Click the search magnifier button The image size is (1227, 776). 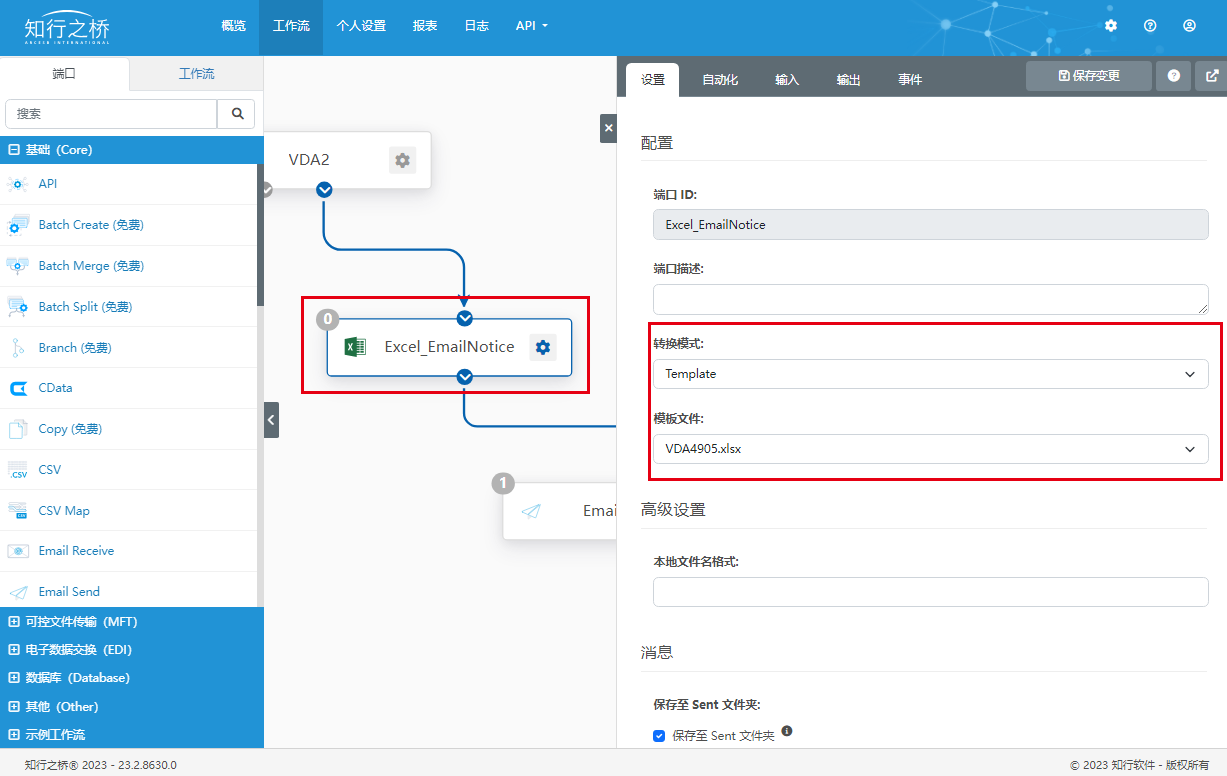237,114
